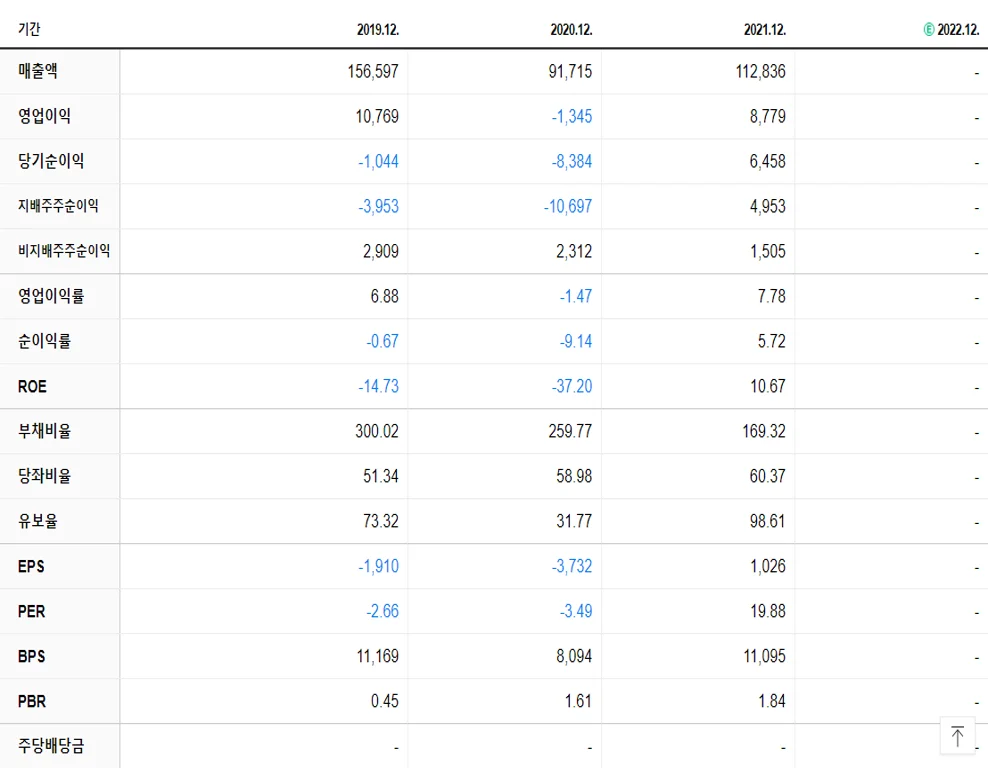Click ROE value -14.73
Image resolution: width=988 pixels, height=768 pixels.
[x=378, y=386]
